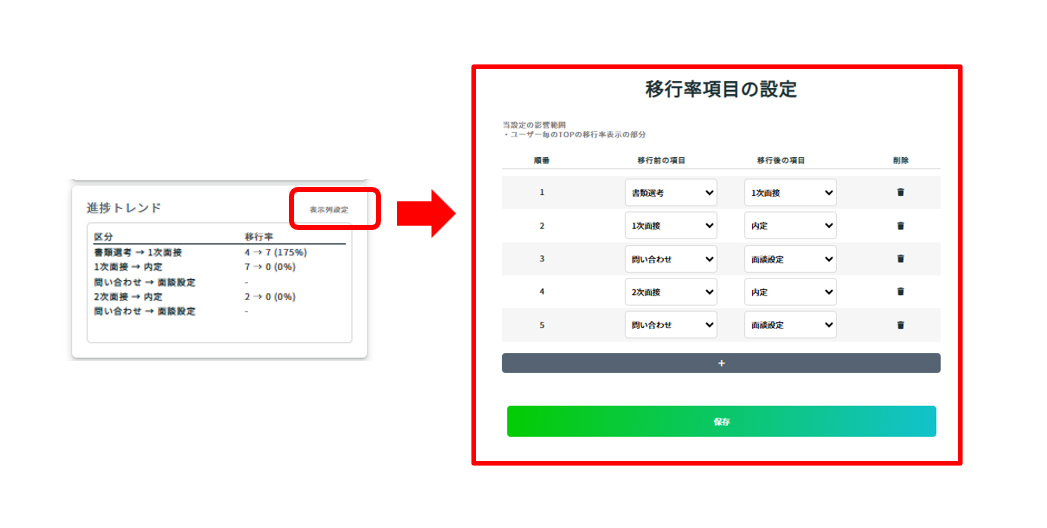Open row 4's 2次面接 dropdown

pyautogui.click(x=671, y=292)
